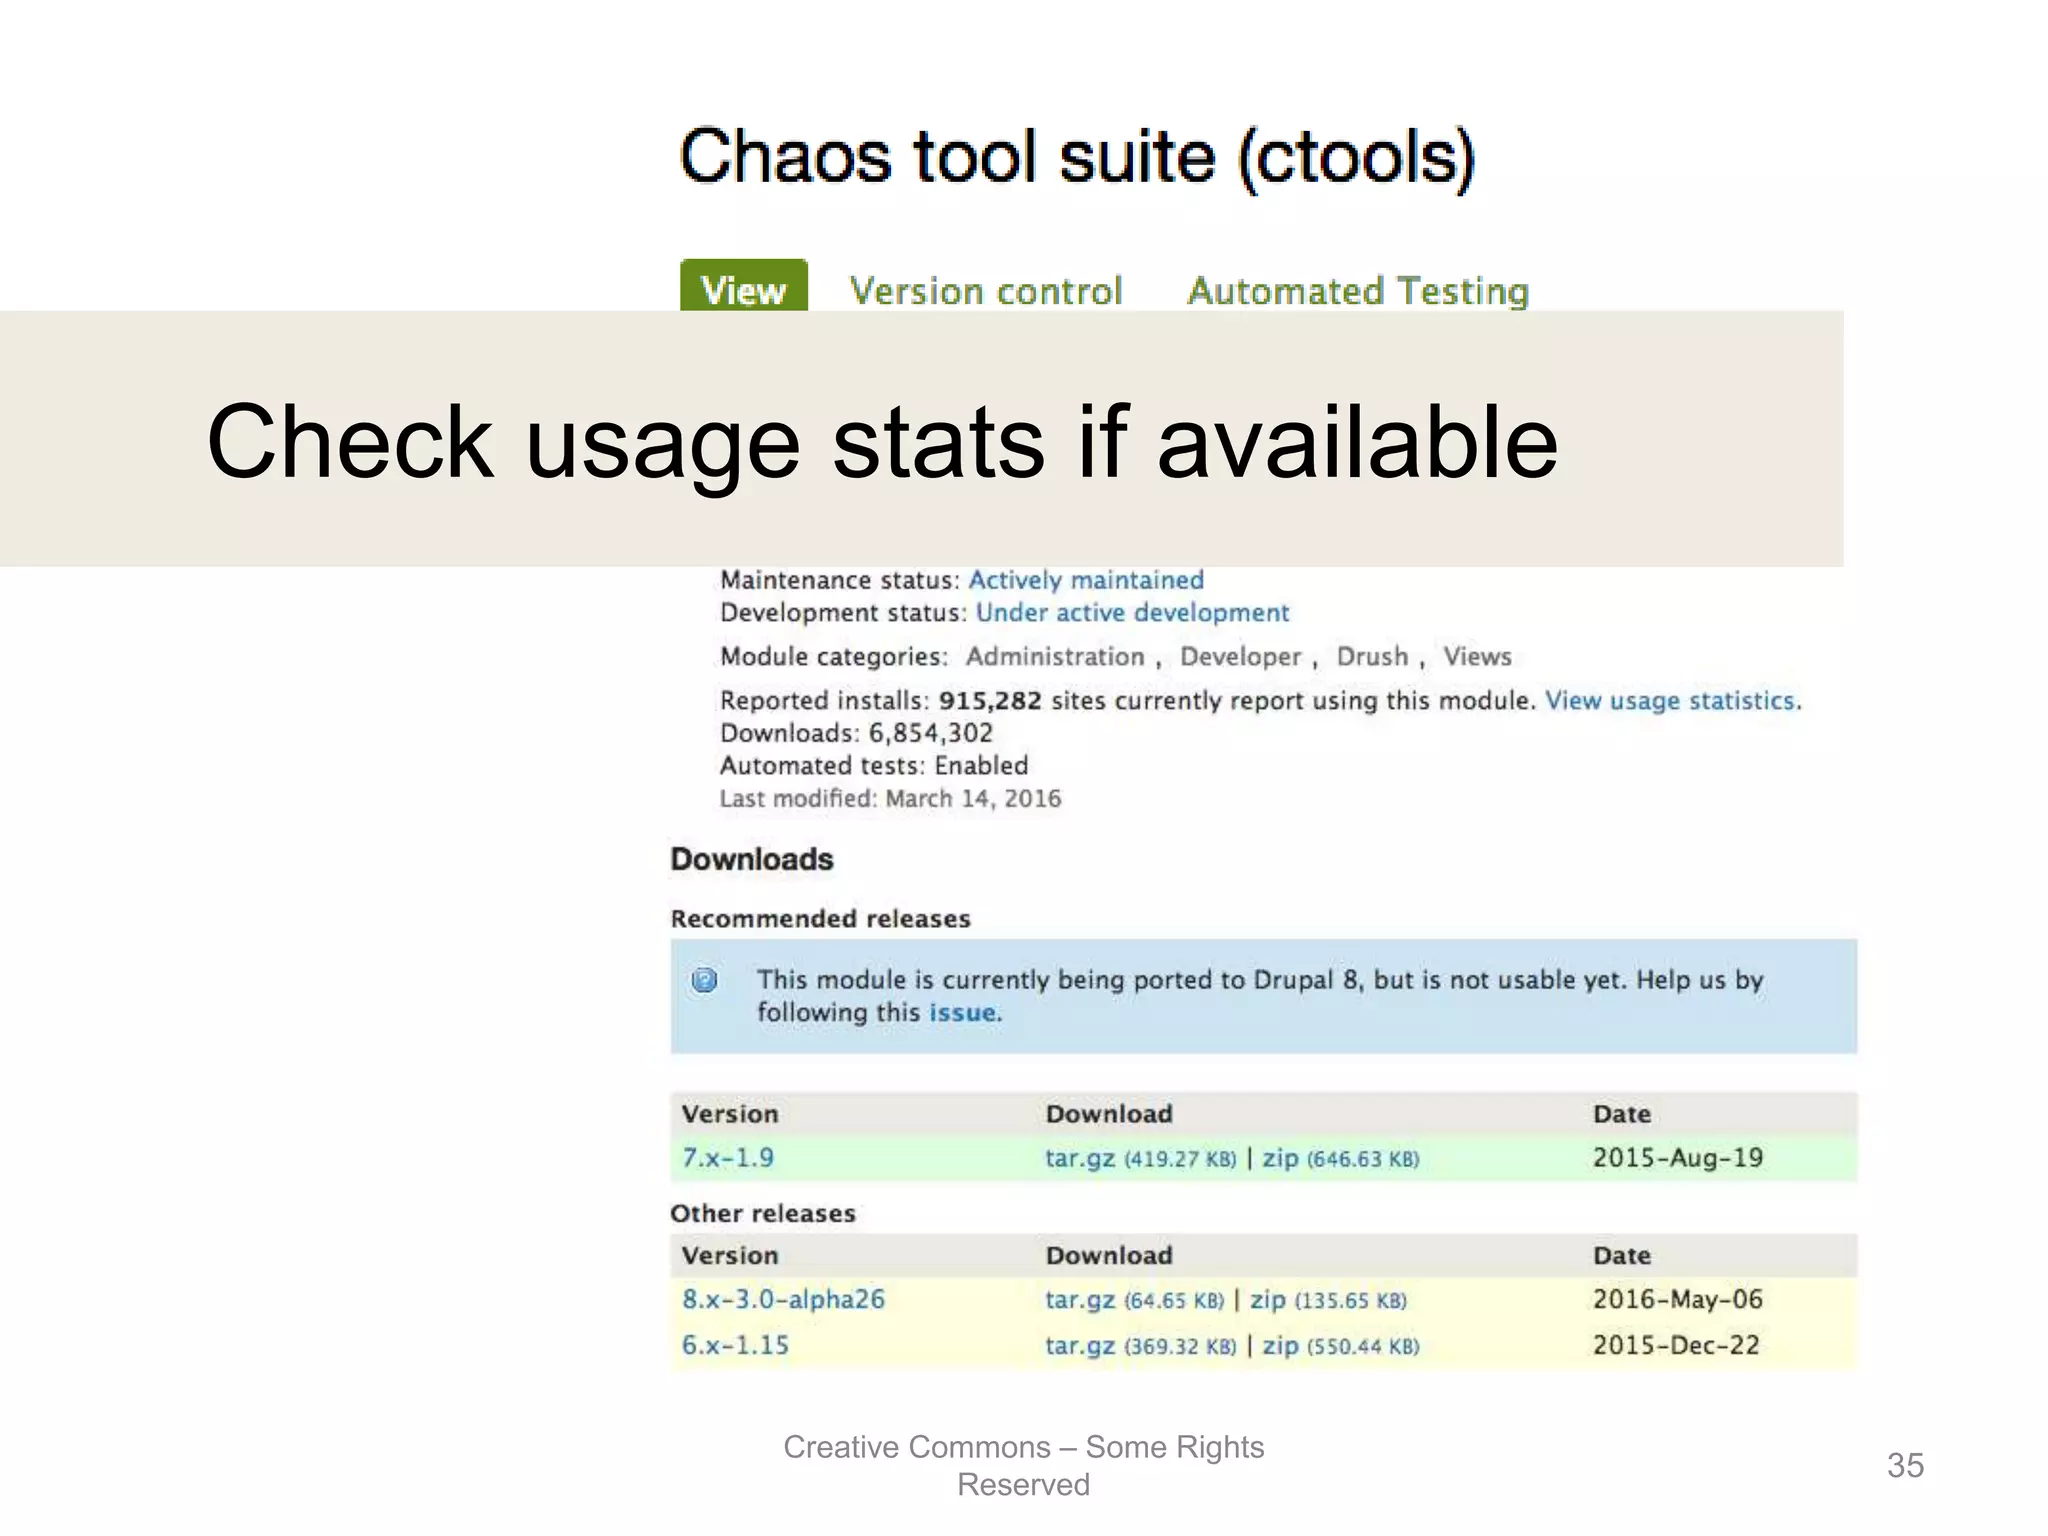This screenshot has width=2048, height=1536.
Task: Click the Recommended releases heading
Action: point(821,919)
